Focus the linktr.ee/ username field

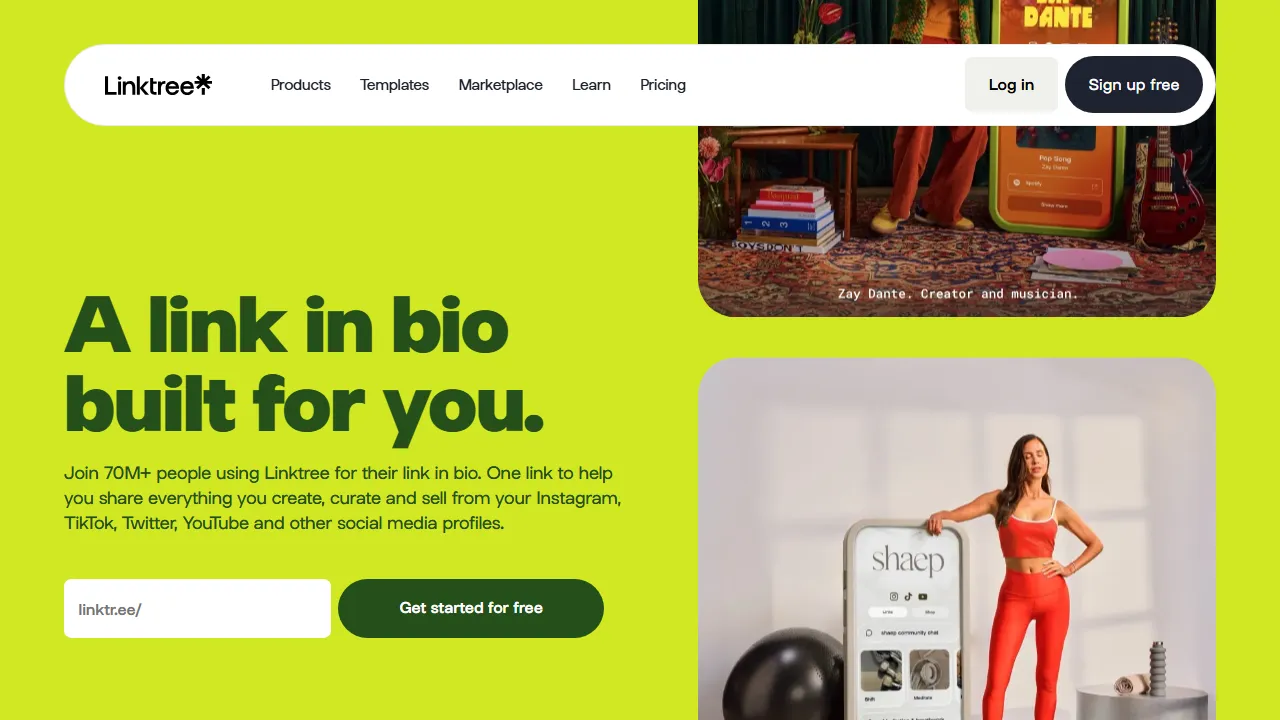(197, 608)
